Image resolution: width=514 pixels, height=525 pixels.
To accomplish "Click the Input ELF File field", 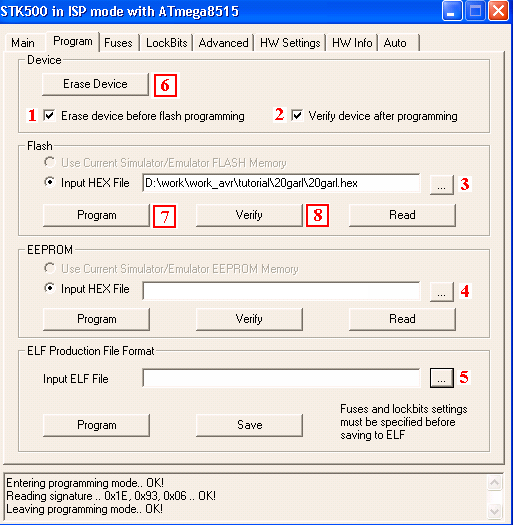I will click(281, 378).
